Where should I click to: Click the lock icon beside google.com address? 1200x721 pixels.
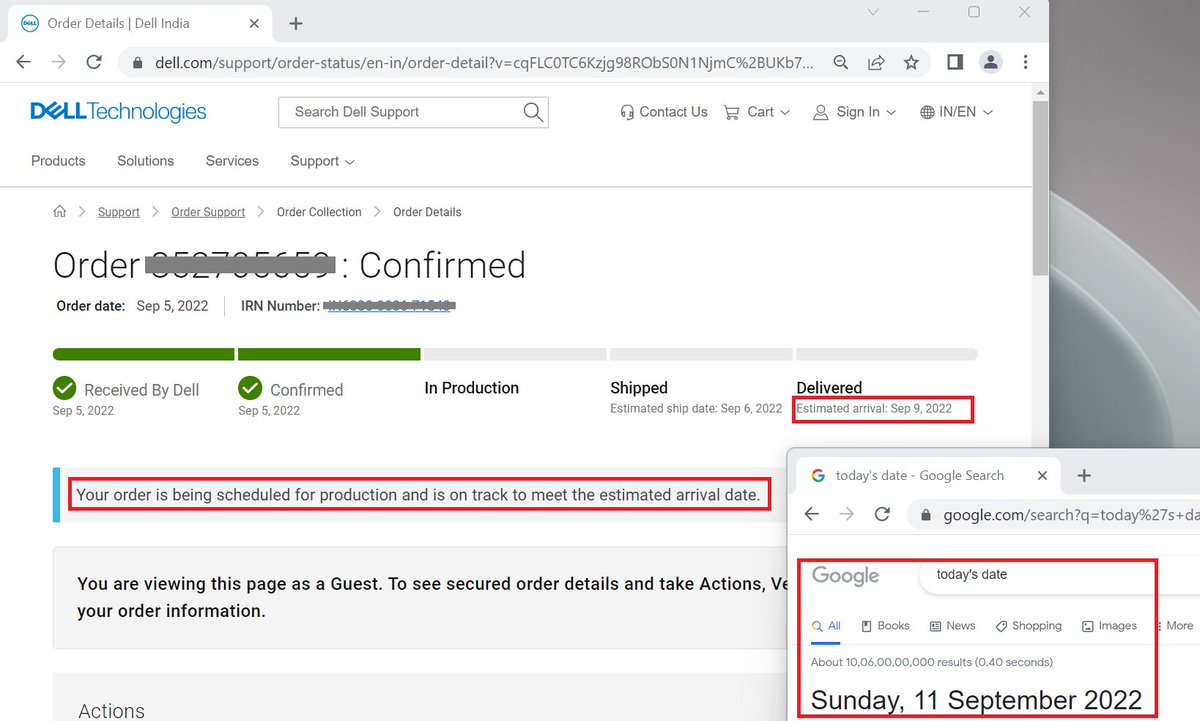(x=925, y=515)
